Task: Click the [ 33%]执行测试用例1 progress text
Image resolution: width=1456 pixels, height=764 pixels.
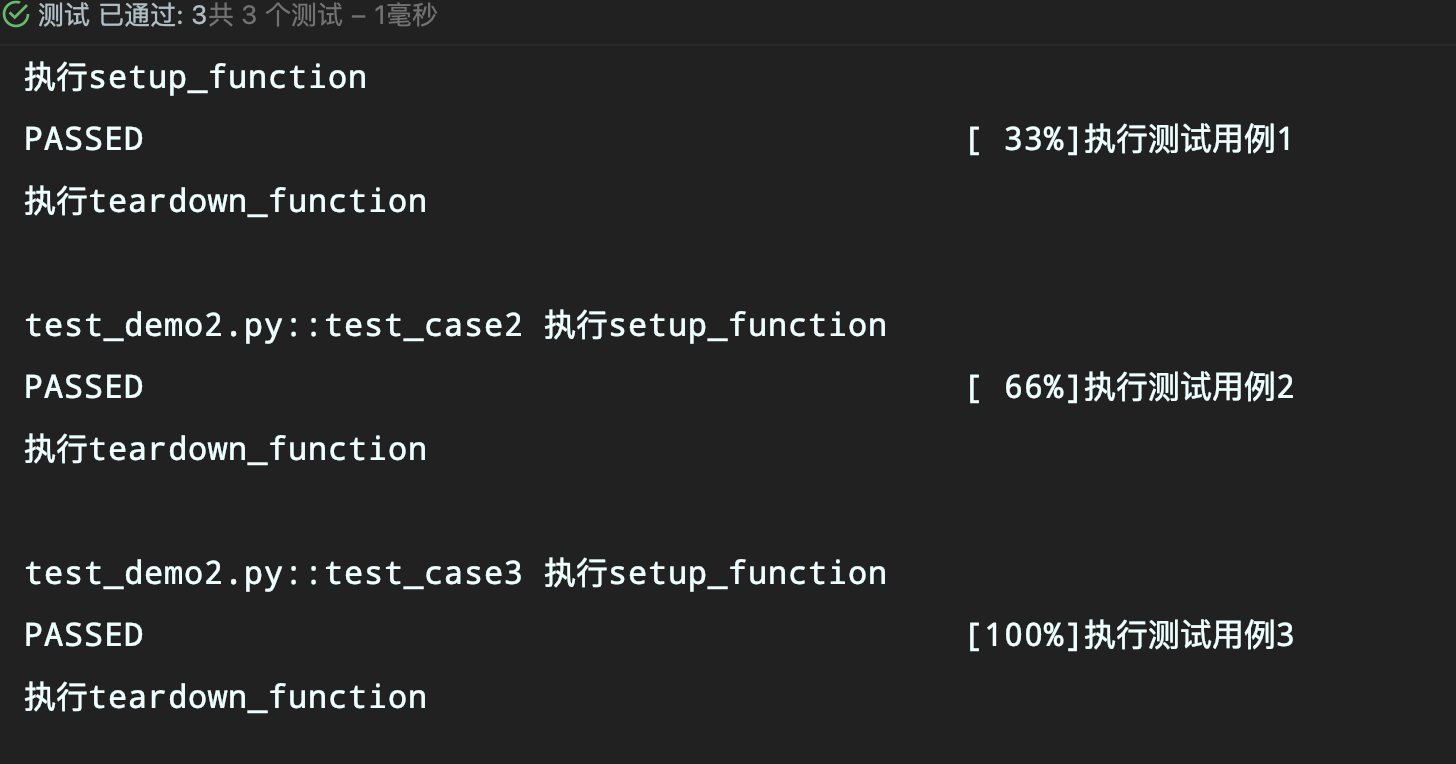Action: tap(1130, 139)
